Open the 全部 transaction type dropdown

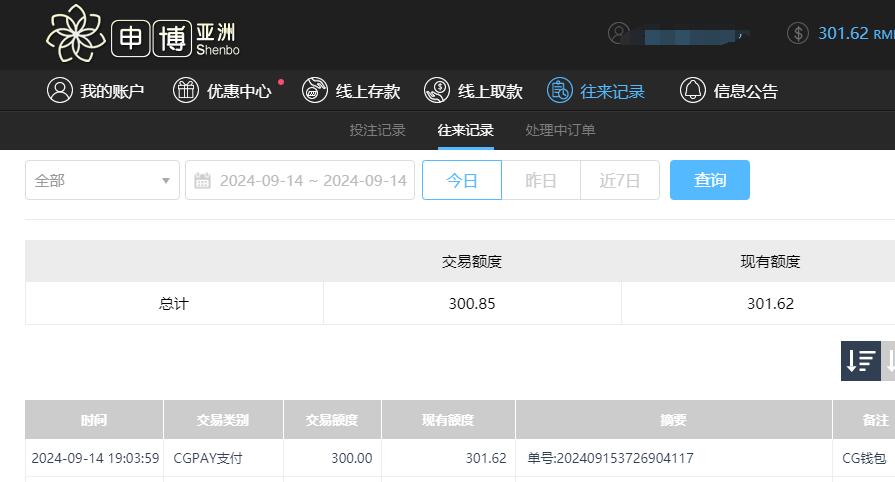(x=102, y=180)
